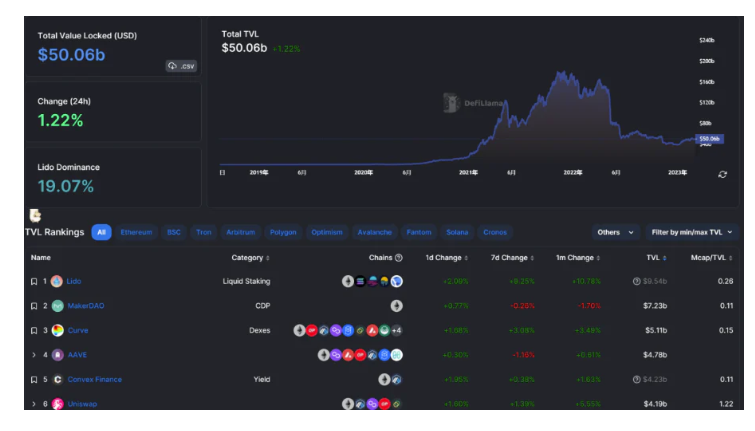Open Filter by min/max TVL dropdown
The image size is (755, 431).
691,232
